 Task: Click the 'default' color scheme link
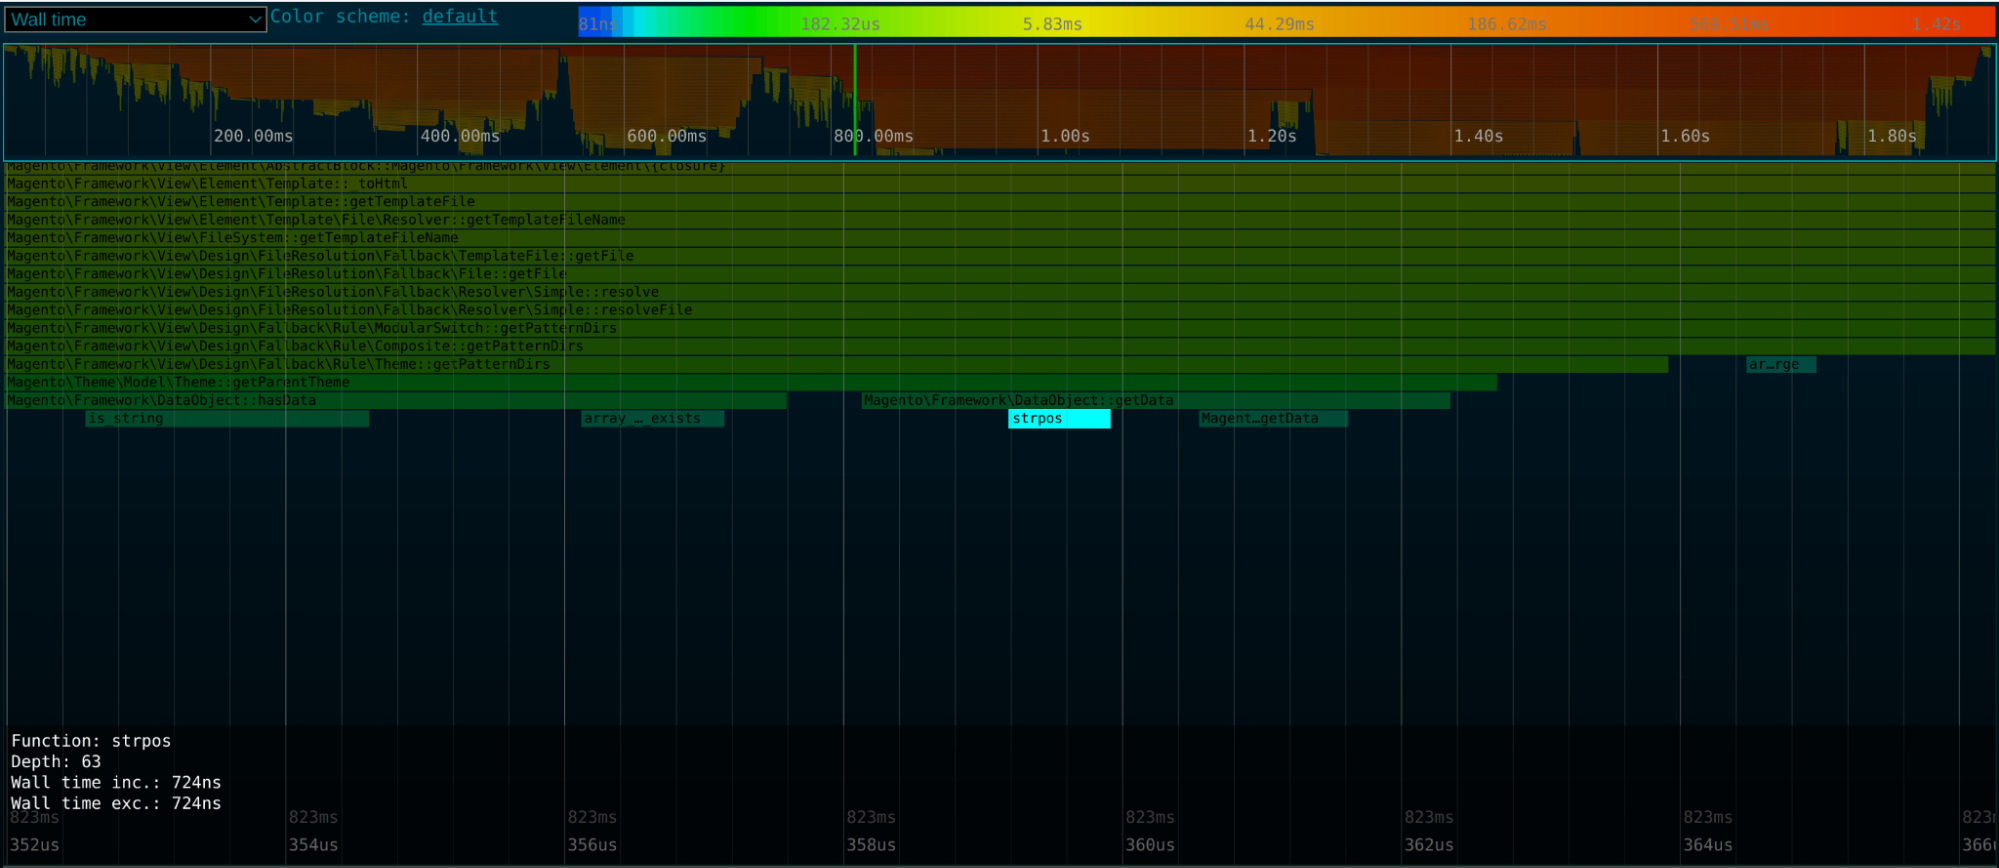tap(459, 17)
